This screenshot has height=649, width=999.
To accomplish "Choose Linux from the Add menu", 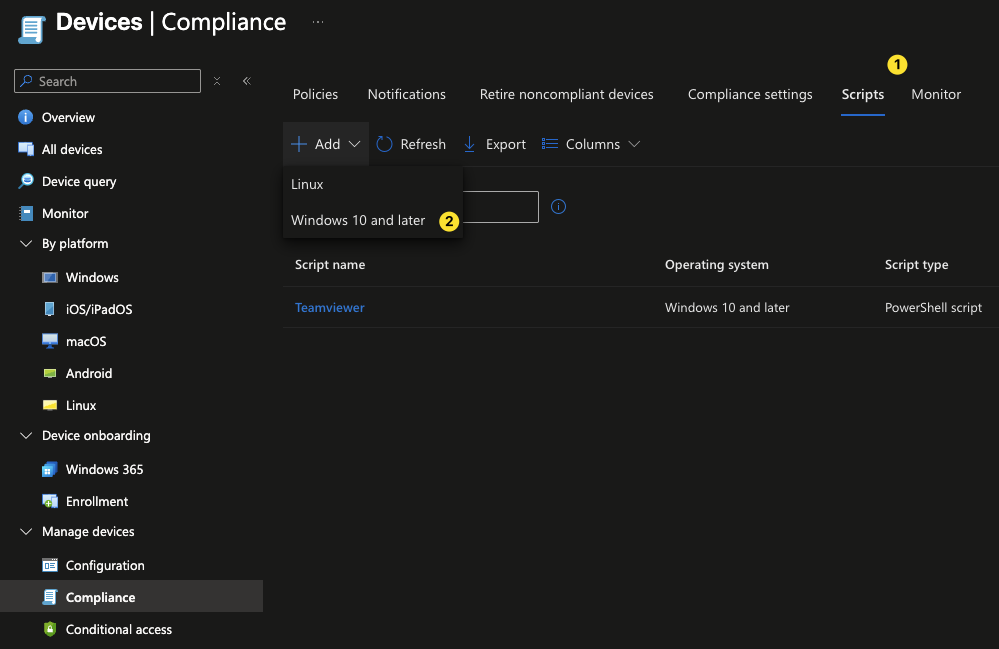I will click(x=307, y=184).
